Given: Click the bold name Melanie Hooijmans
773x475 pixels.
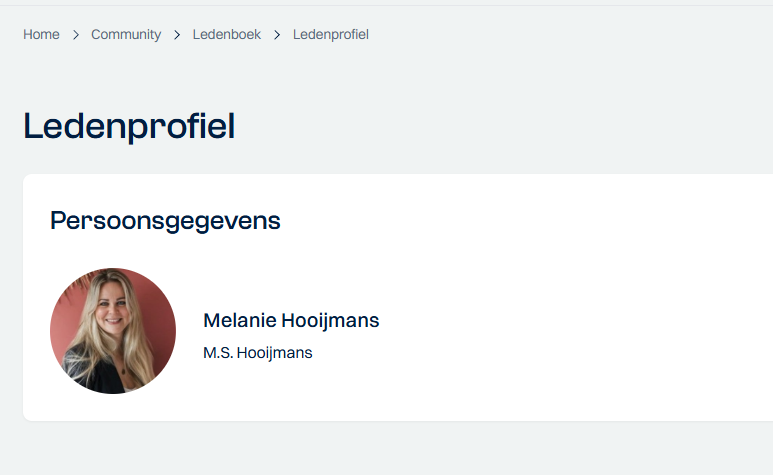Looking at the screenshot, I should pyautogui.click(x=291, y=320).
